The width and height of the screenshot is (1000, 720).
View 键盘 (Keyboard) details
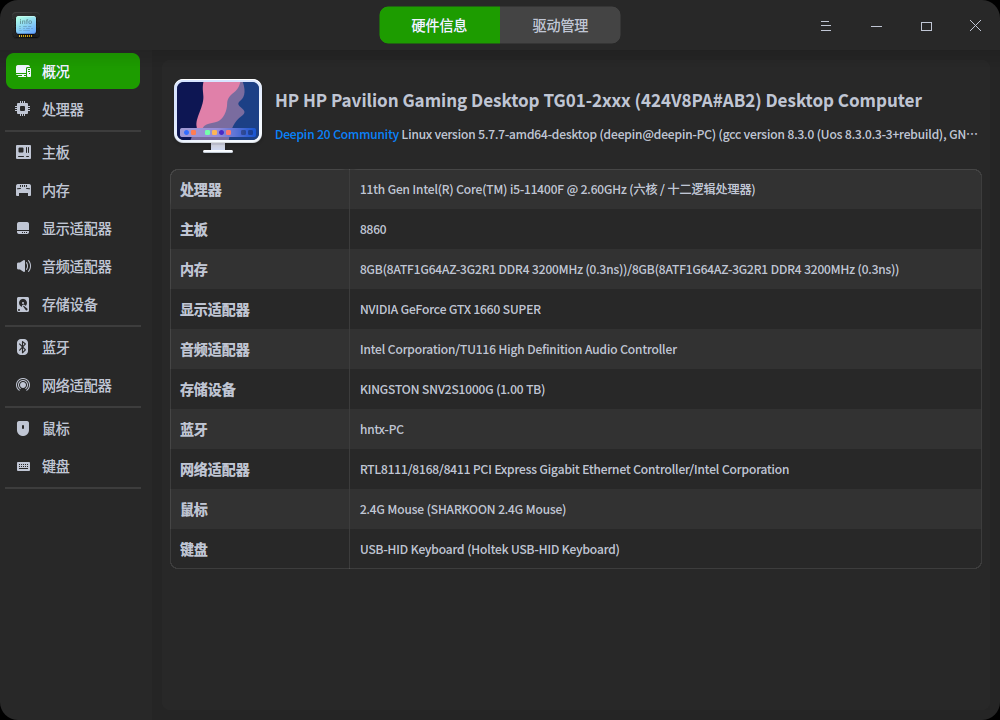[x=55, y=467]
